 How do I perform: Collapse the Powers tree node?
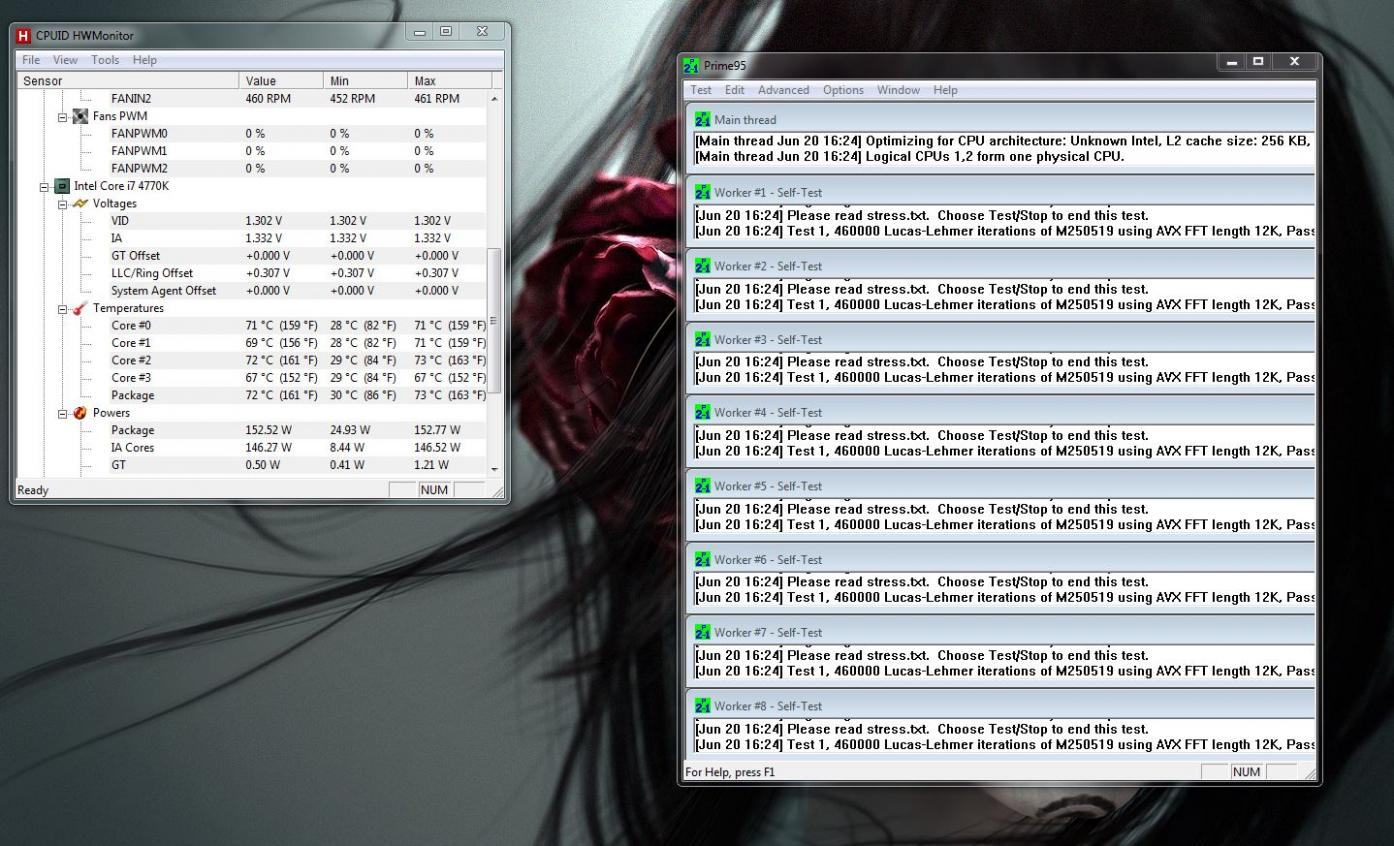click(x=63, y=414)
